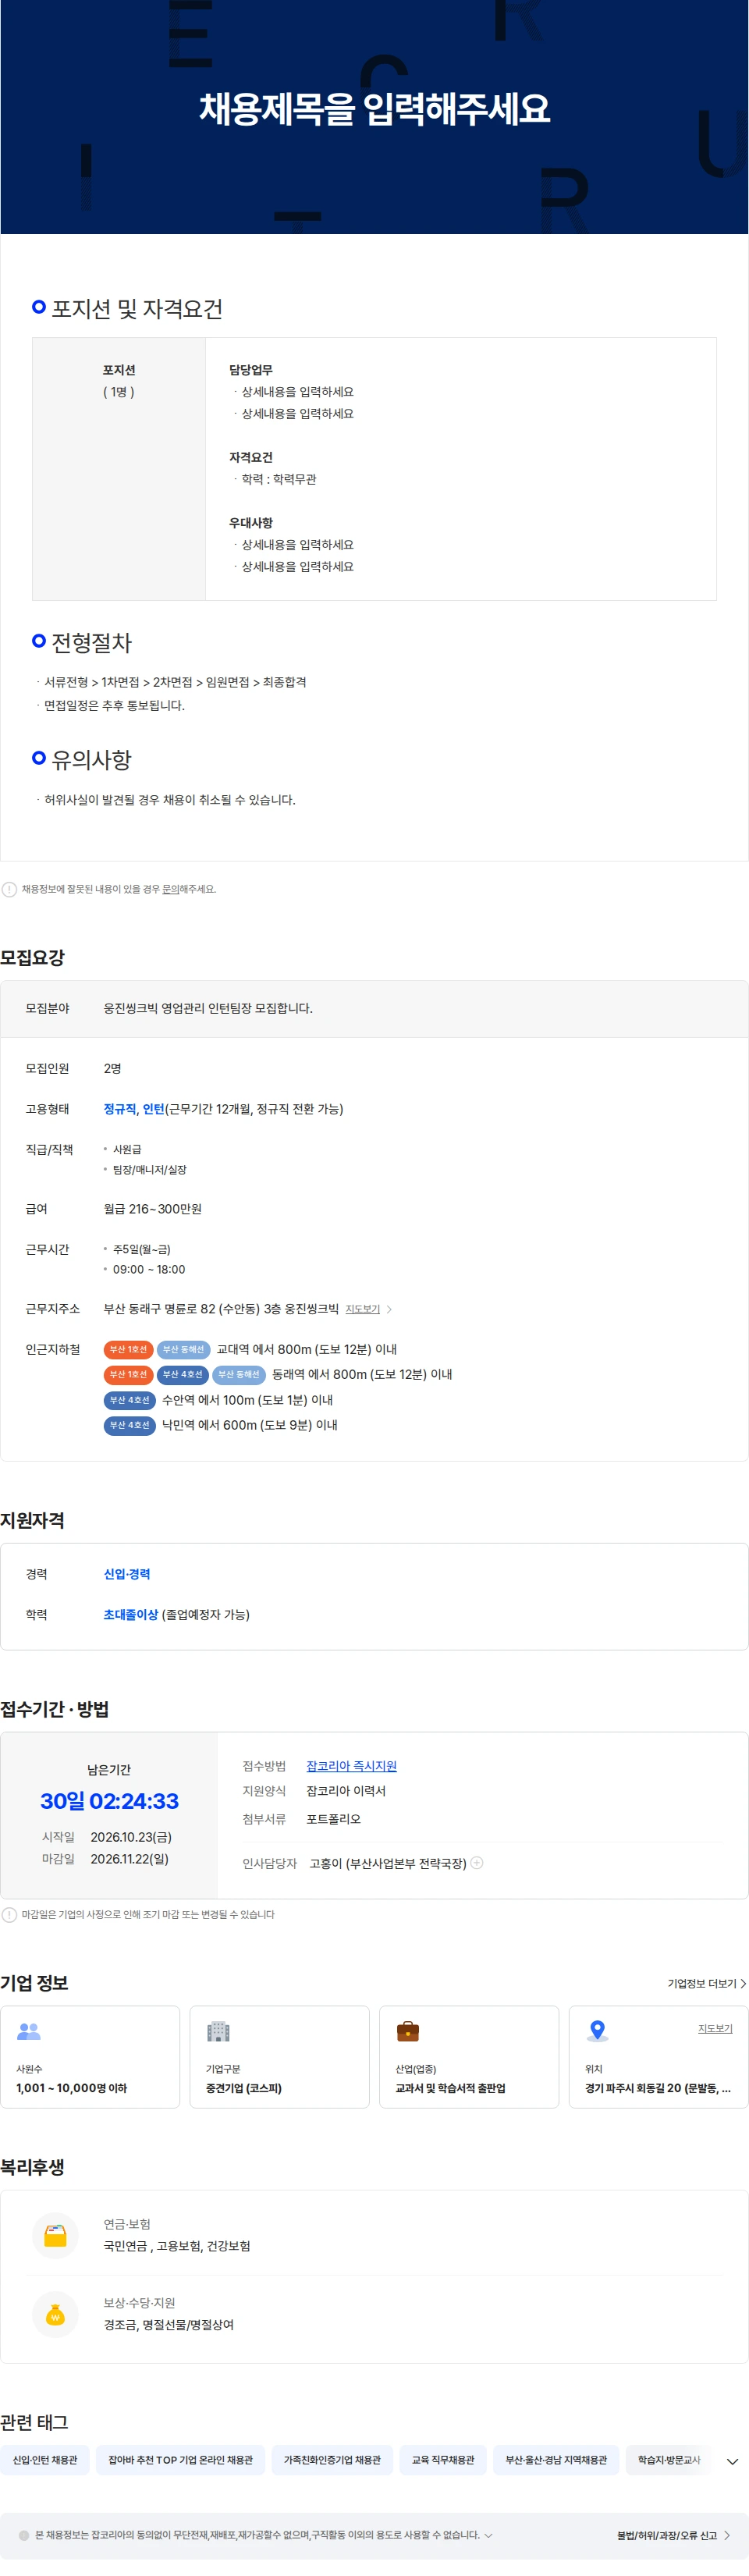Click 정규직 employment type text
This screenshot has height=2576, width=749.
point(119,1109)
